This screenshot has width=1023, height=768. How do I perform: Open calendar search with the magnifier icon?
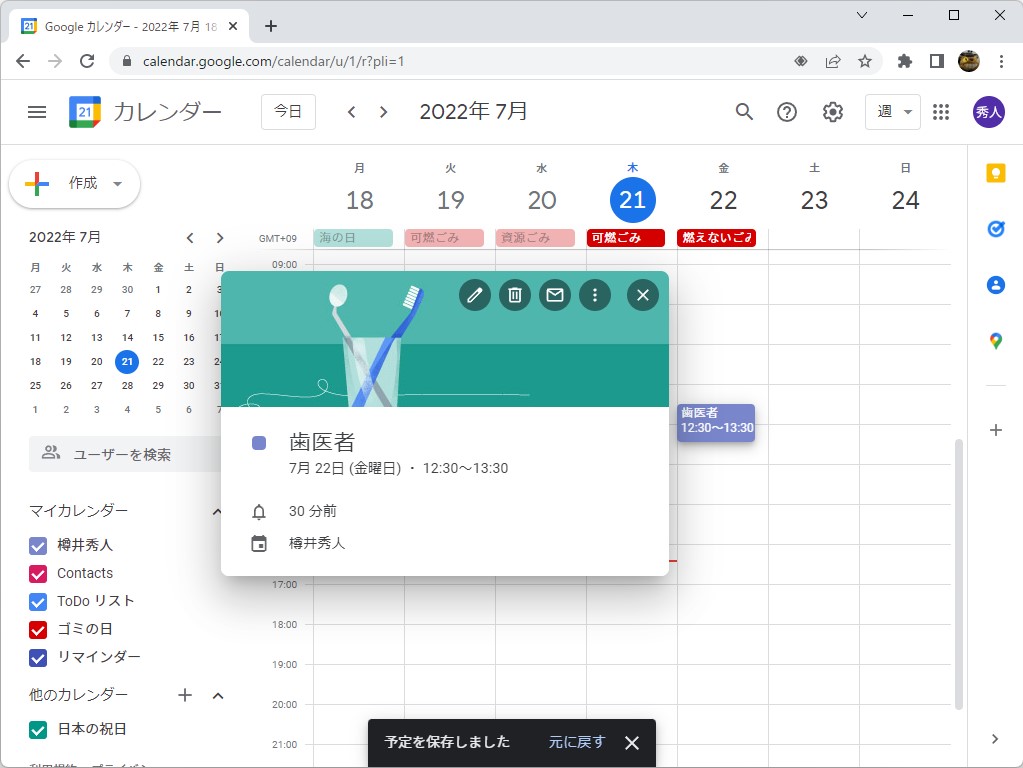coord(744,112)
